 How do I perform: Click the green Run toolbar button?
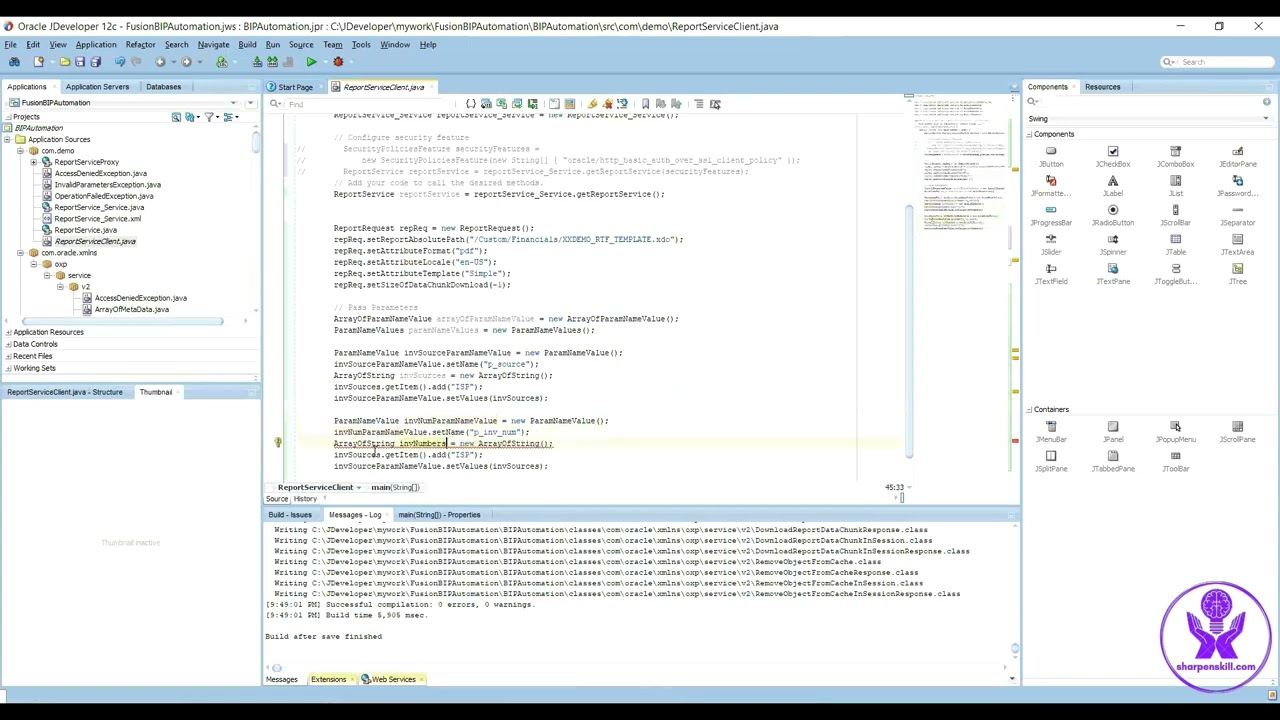pos(311,62)
